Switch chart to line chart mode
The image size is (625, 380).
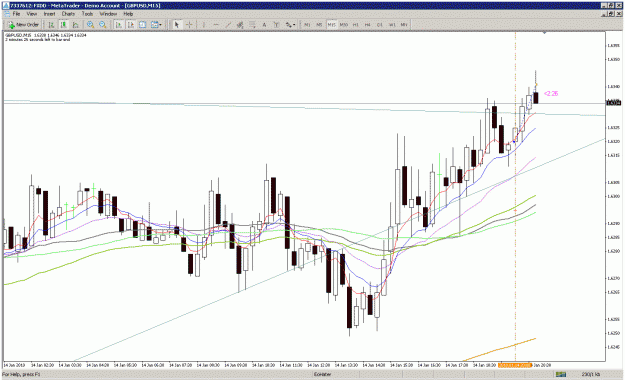[x=76, y=25]
